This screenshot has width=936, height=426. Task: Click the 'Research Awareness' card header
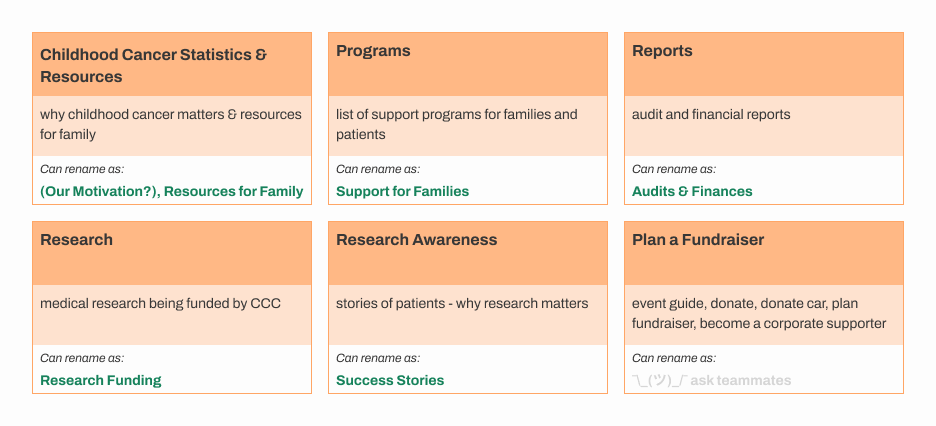(416, 240)
